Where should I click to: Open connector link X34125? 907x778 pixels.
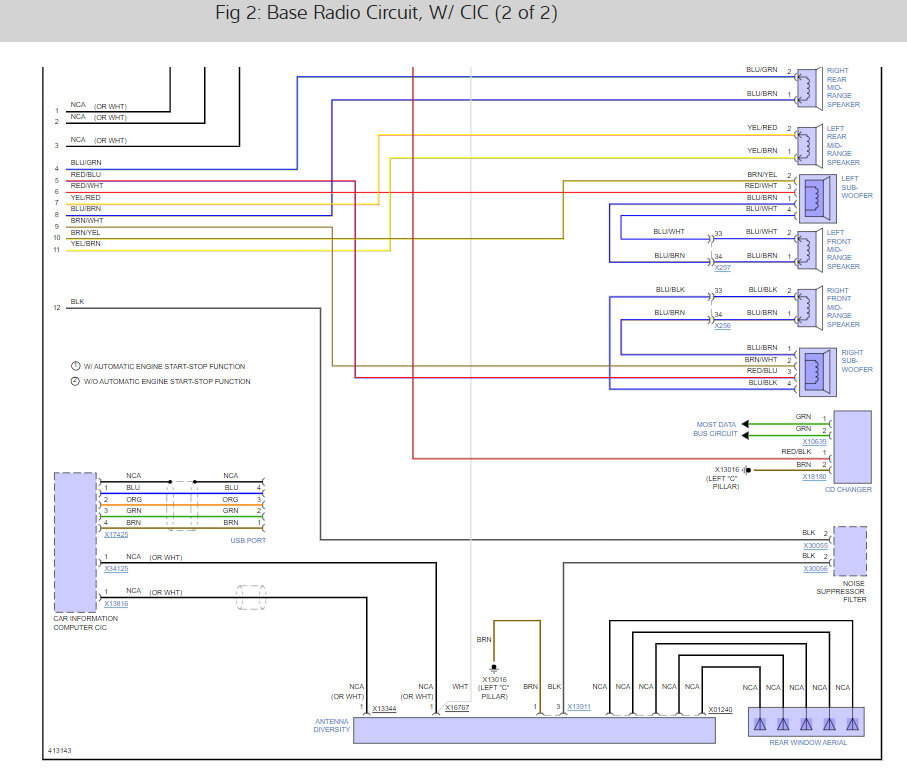[116, 569]
